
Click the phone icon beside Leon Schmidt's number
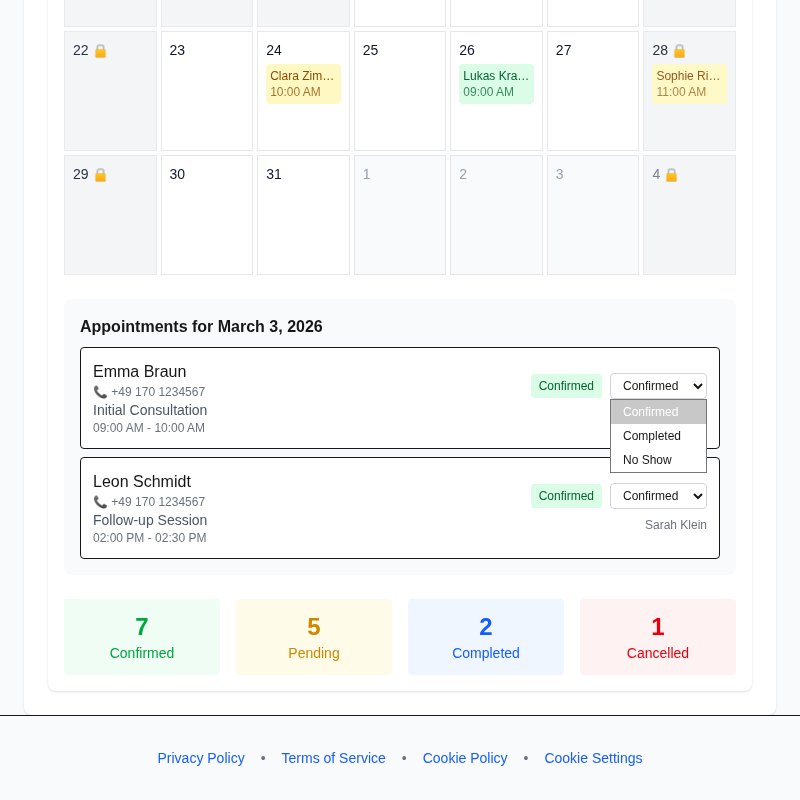100,502
